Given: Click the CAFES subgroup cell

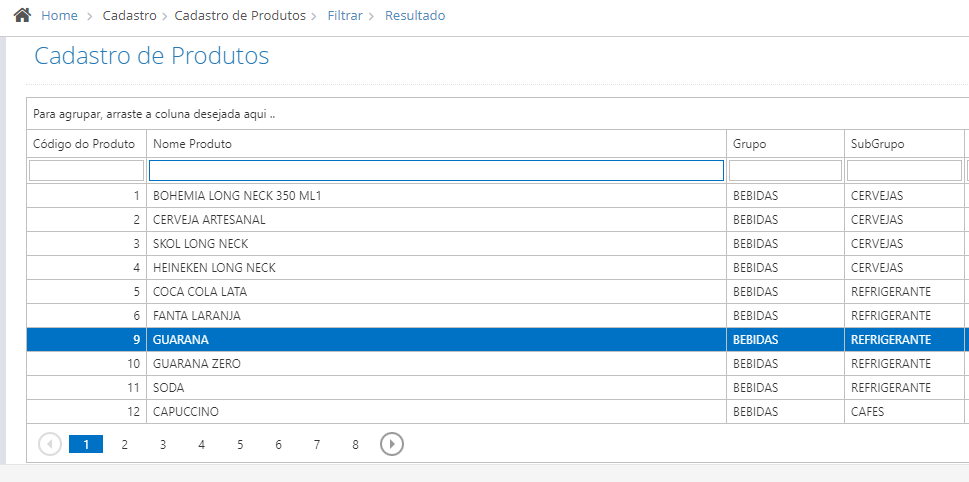Looking at the screenshot, I should pyautogui.click(x=904, y=412).
